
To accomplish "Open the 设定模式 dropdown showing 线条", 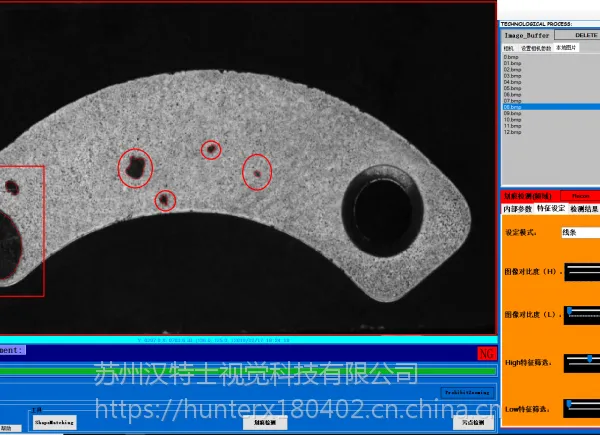I will point(580,232).
